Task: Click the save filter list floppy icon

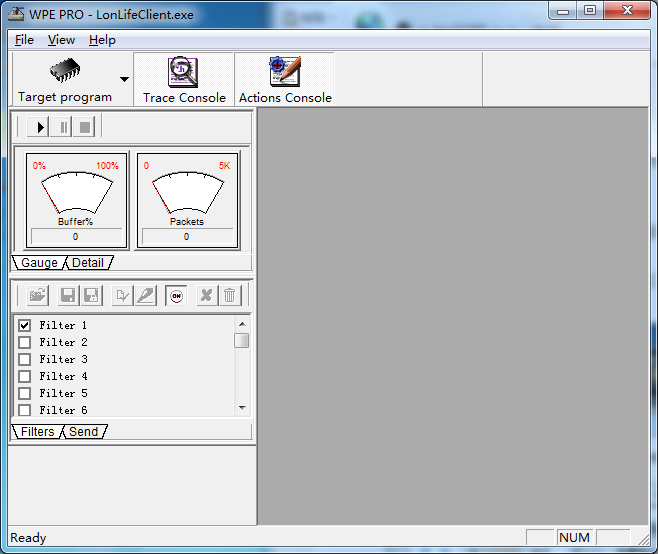Action: [68, 295]
